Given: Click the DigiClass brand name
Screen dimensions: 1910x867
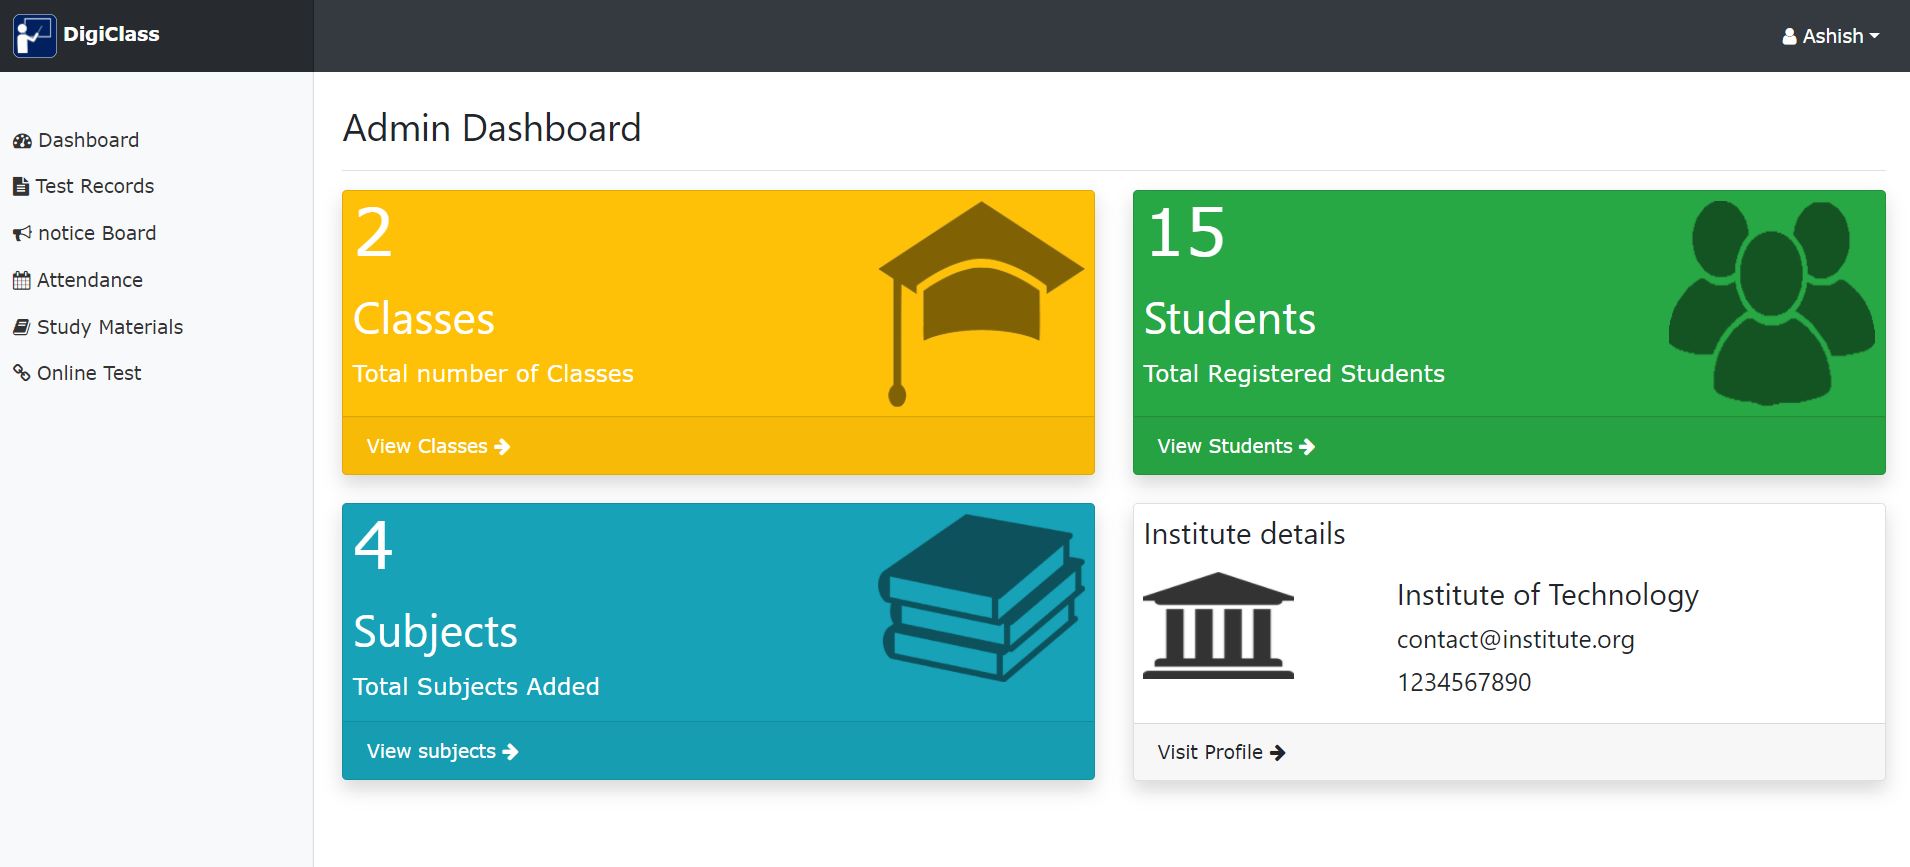Looking at the screenshot, I should [x=111, y=34].
